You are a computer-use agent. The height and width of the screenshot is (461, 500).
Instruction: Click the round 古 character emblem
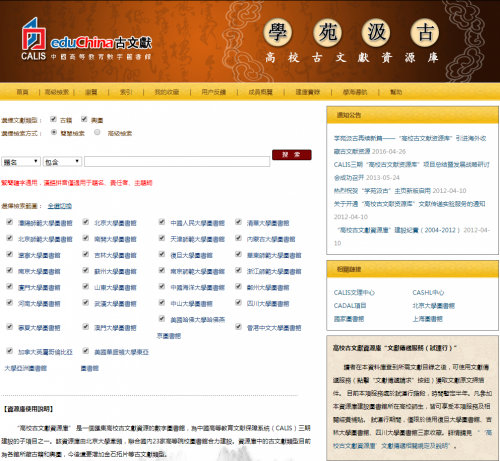coord(425,33)
